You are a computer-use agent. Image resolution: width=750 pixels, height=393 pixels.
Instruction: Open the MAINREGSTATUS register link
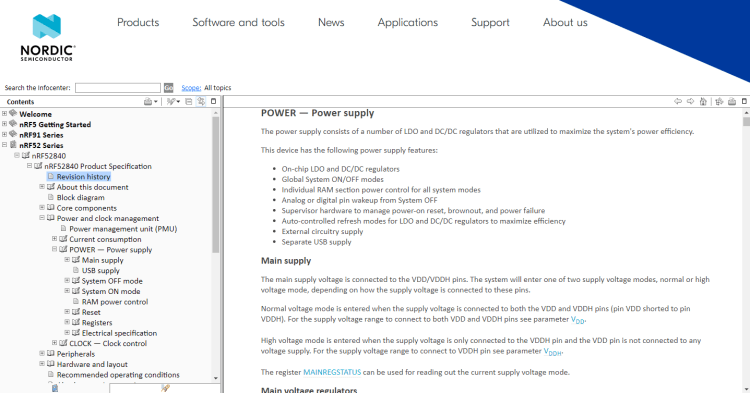click(x=332, y=372)
